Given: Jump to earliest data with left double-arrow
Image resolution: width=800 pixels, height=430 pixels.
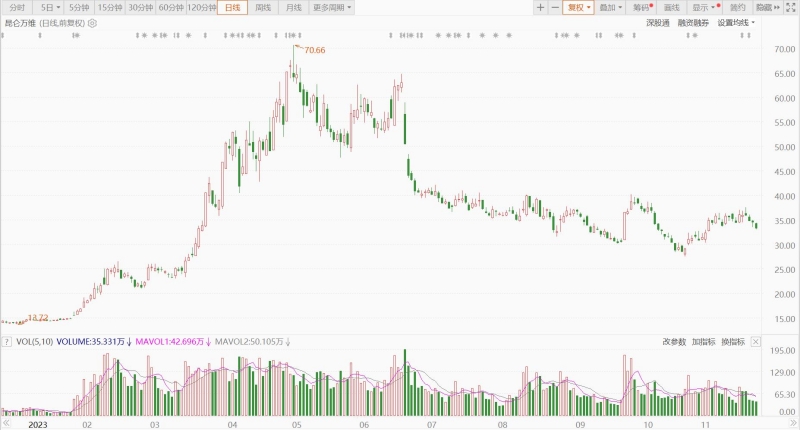Looking at the screenshot, I should click(6, 423).
